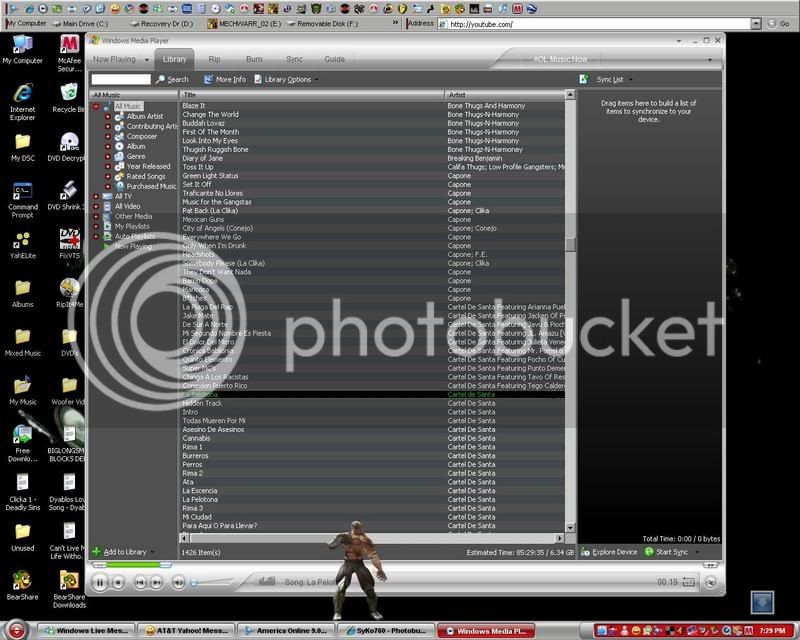Click the library search input field
Screen dimensions: 800x640
[121, 79]
